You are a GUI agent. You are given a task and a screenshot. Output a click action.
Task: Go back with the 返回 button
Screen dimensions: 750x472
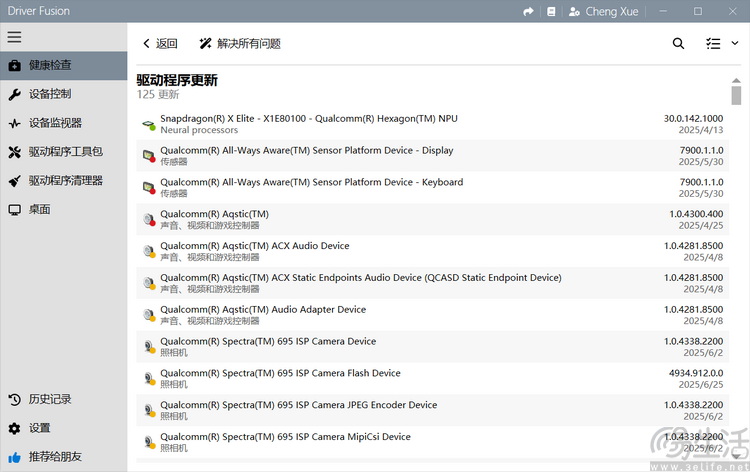pyautogui.click(x=159, y=44)
